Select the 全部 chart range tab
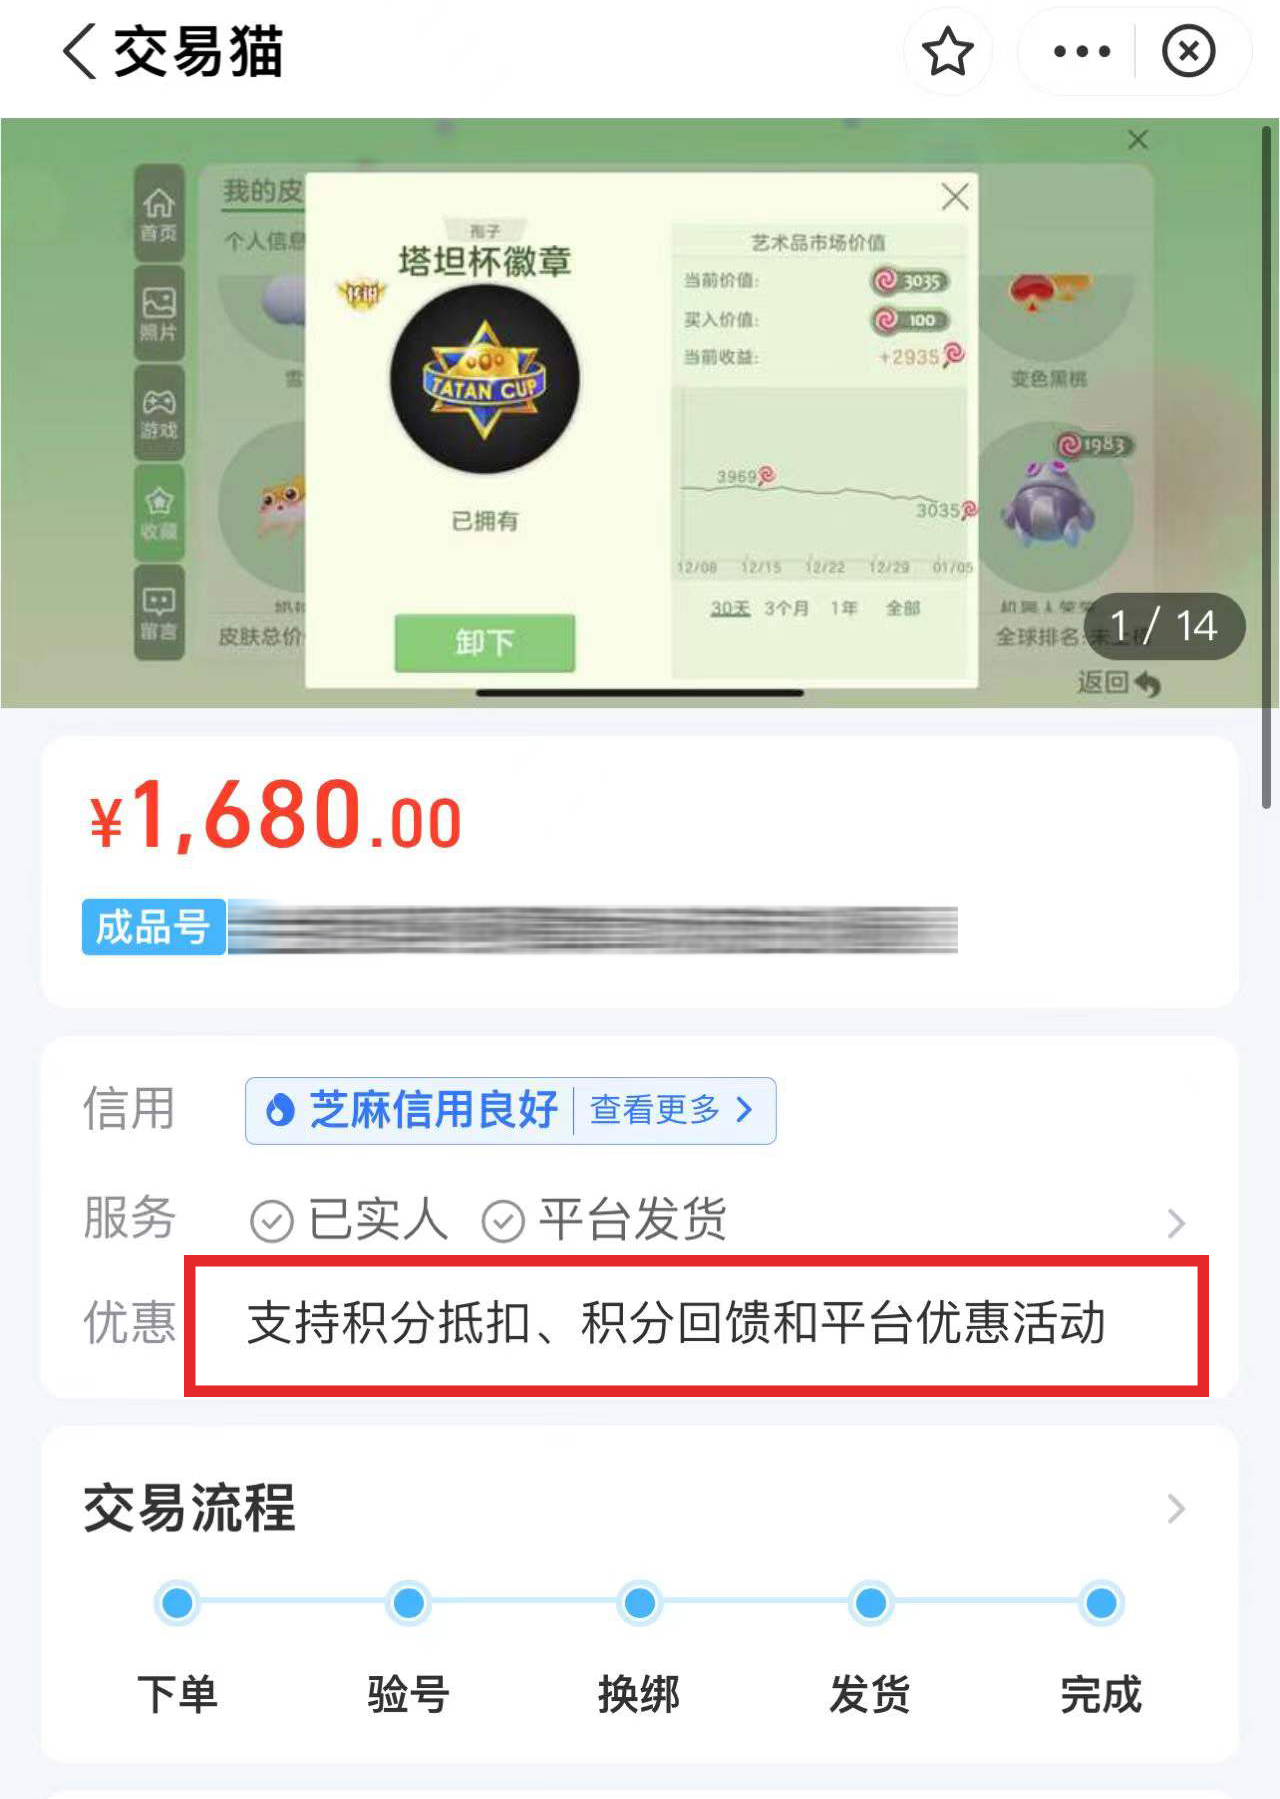This screenshot has height=1799, width=1280. click(903, 608)
